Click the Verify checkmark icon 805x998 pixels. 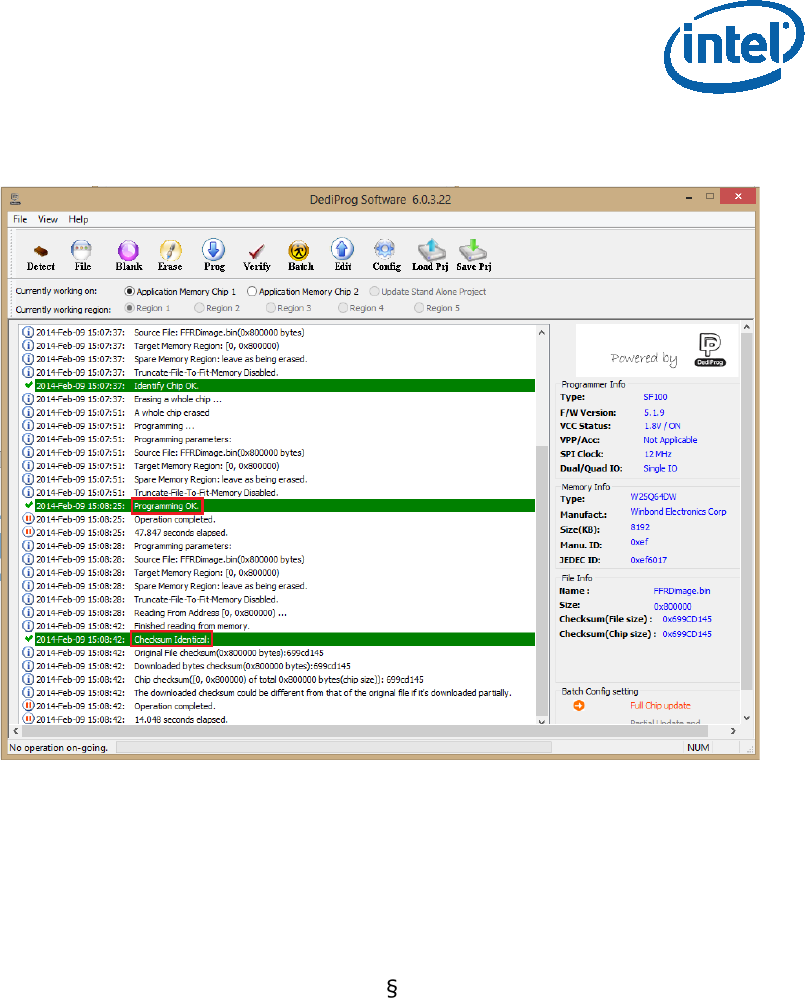pos(256,255)
